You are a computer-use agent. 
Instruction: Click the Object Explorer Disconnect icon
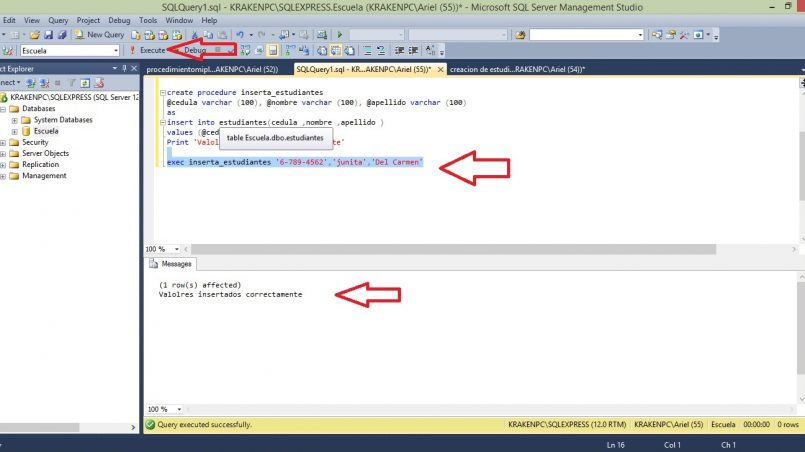(45, 83)
